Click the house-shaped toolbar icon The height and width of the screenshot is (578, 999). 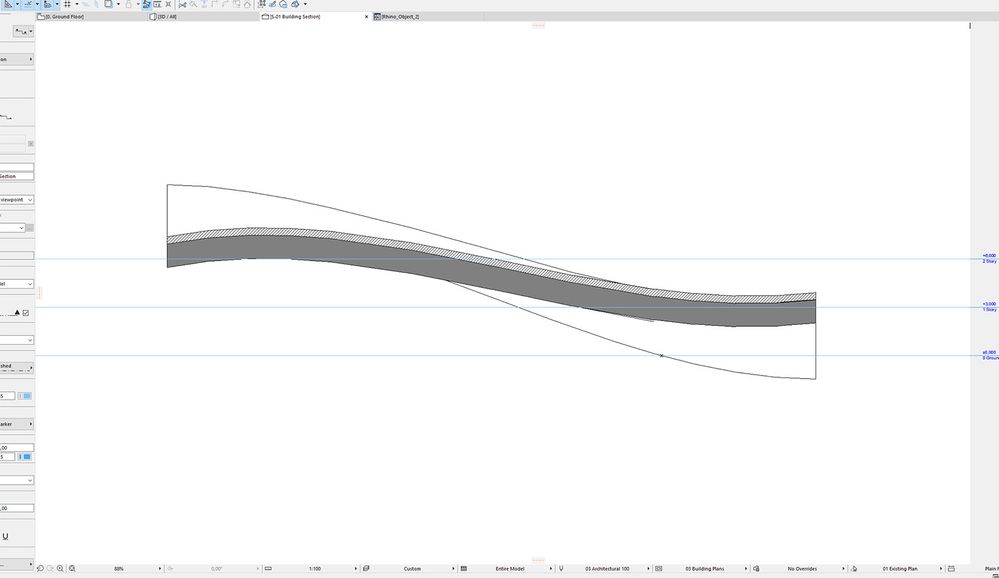pos(247,4)
